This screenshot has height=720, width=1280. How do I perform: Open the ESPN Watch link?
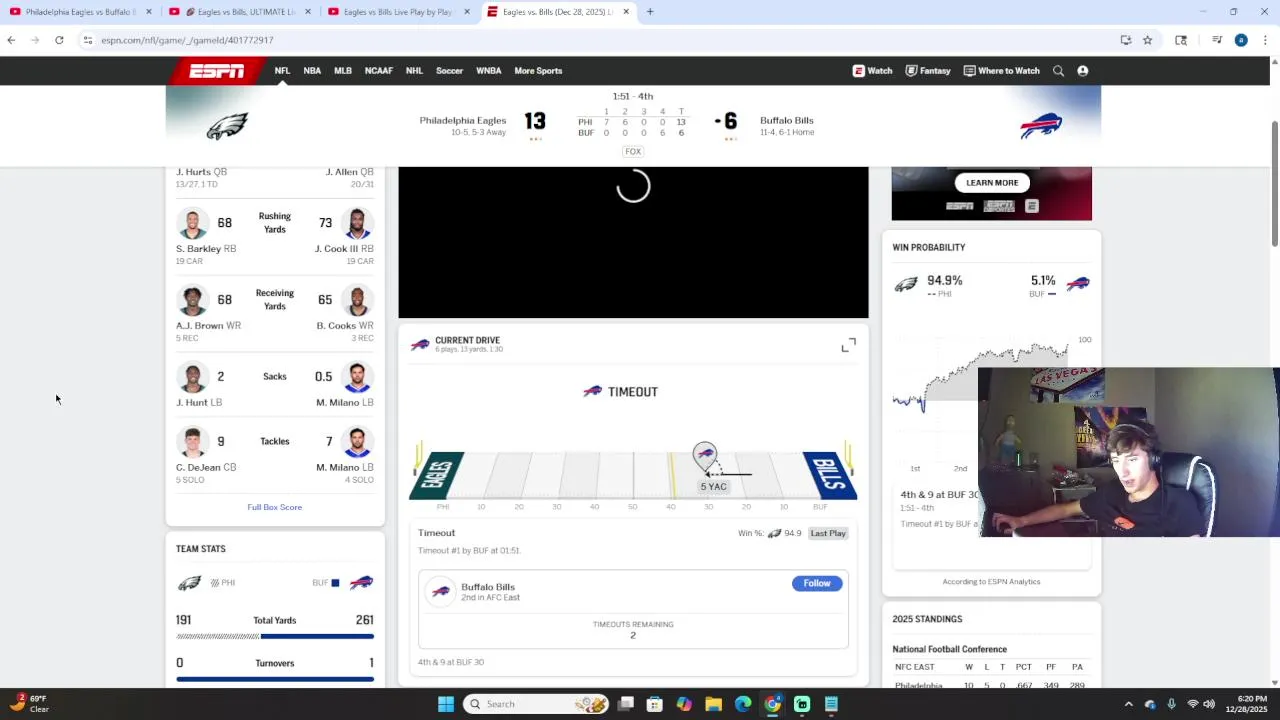tap(872, 71)
